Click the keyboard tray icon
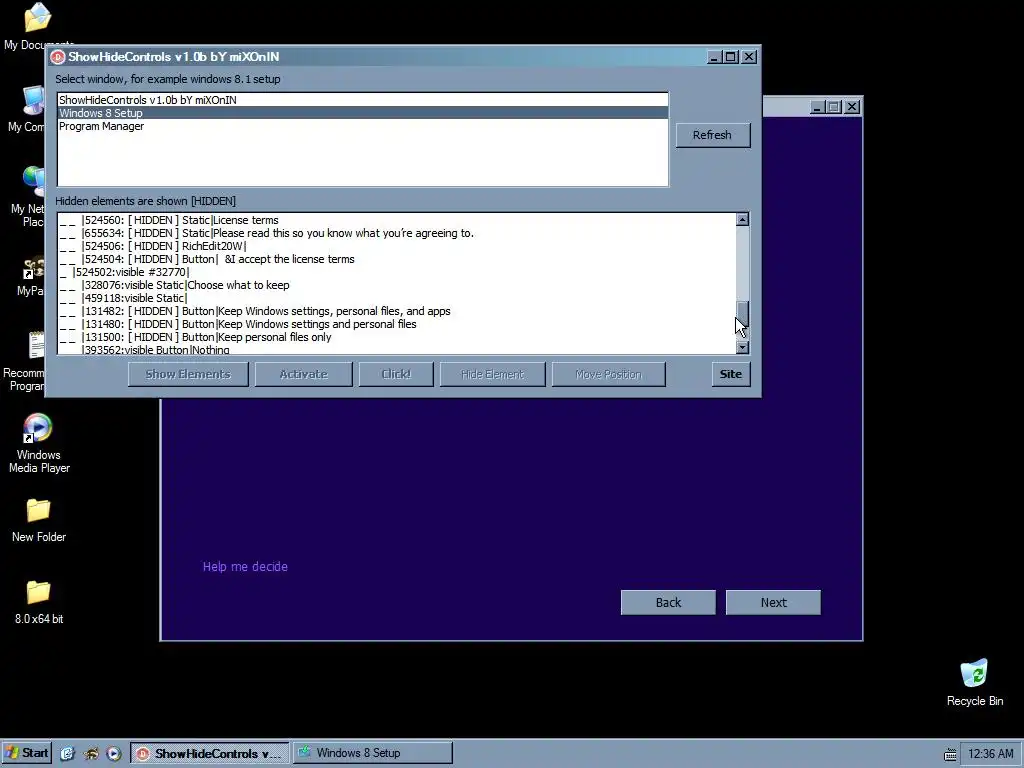1024x768 pixels. (950, 754)
